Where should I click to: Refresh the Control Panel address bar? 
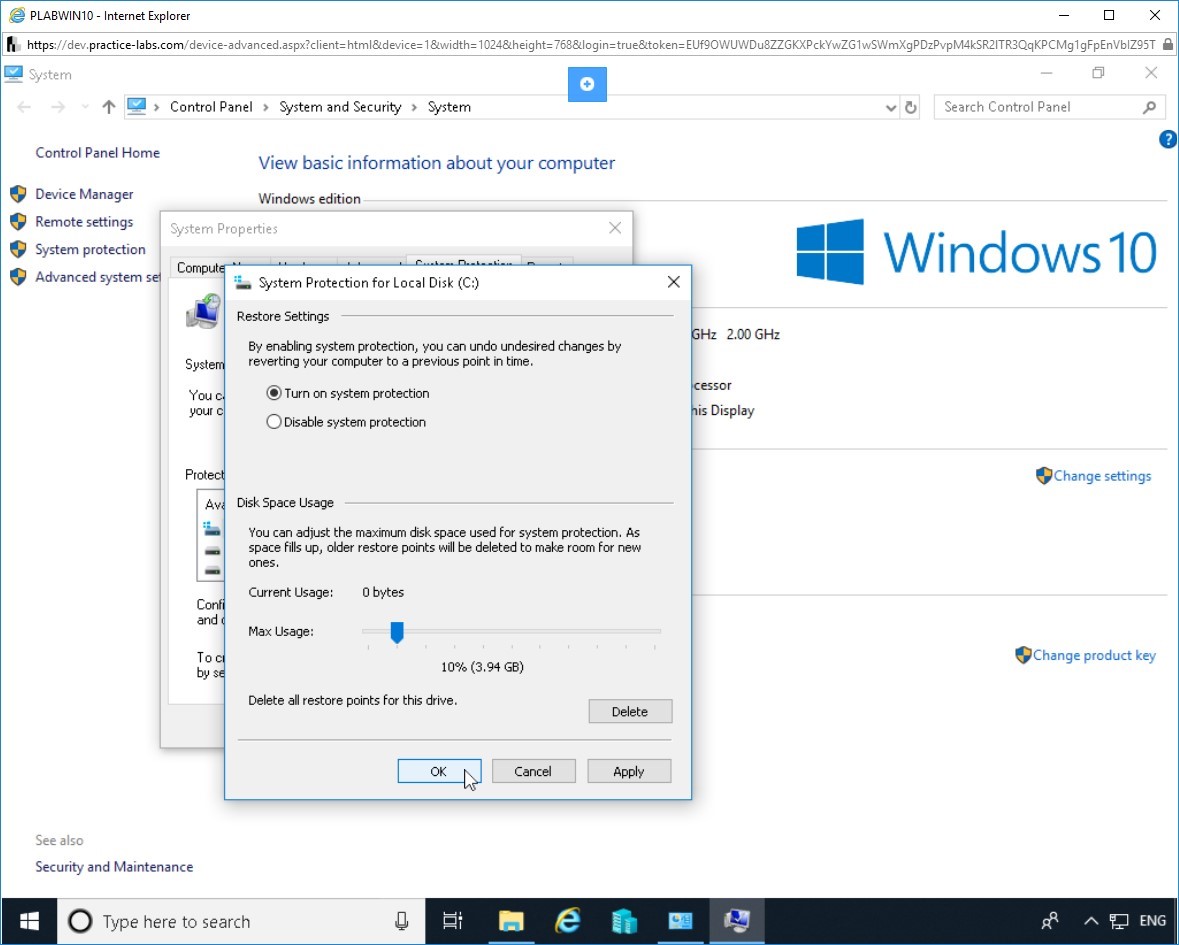[x=911, y=108]
